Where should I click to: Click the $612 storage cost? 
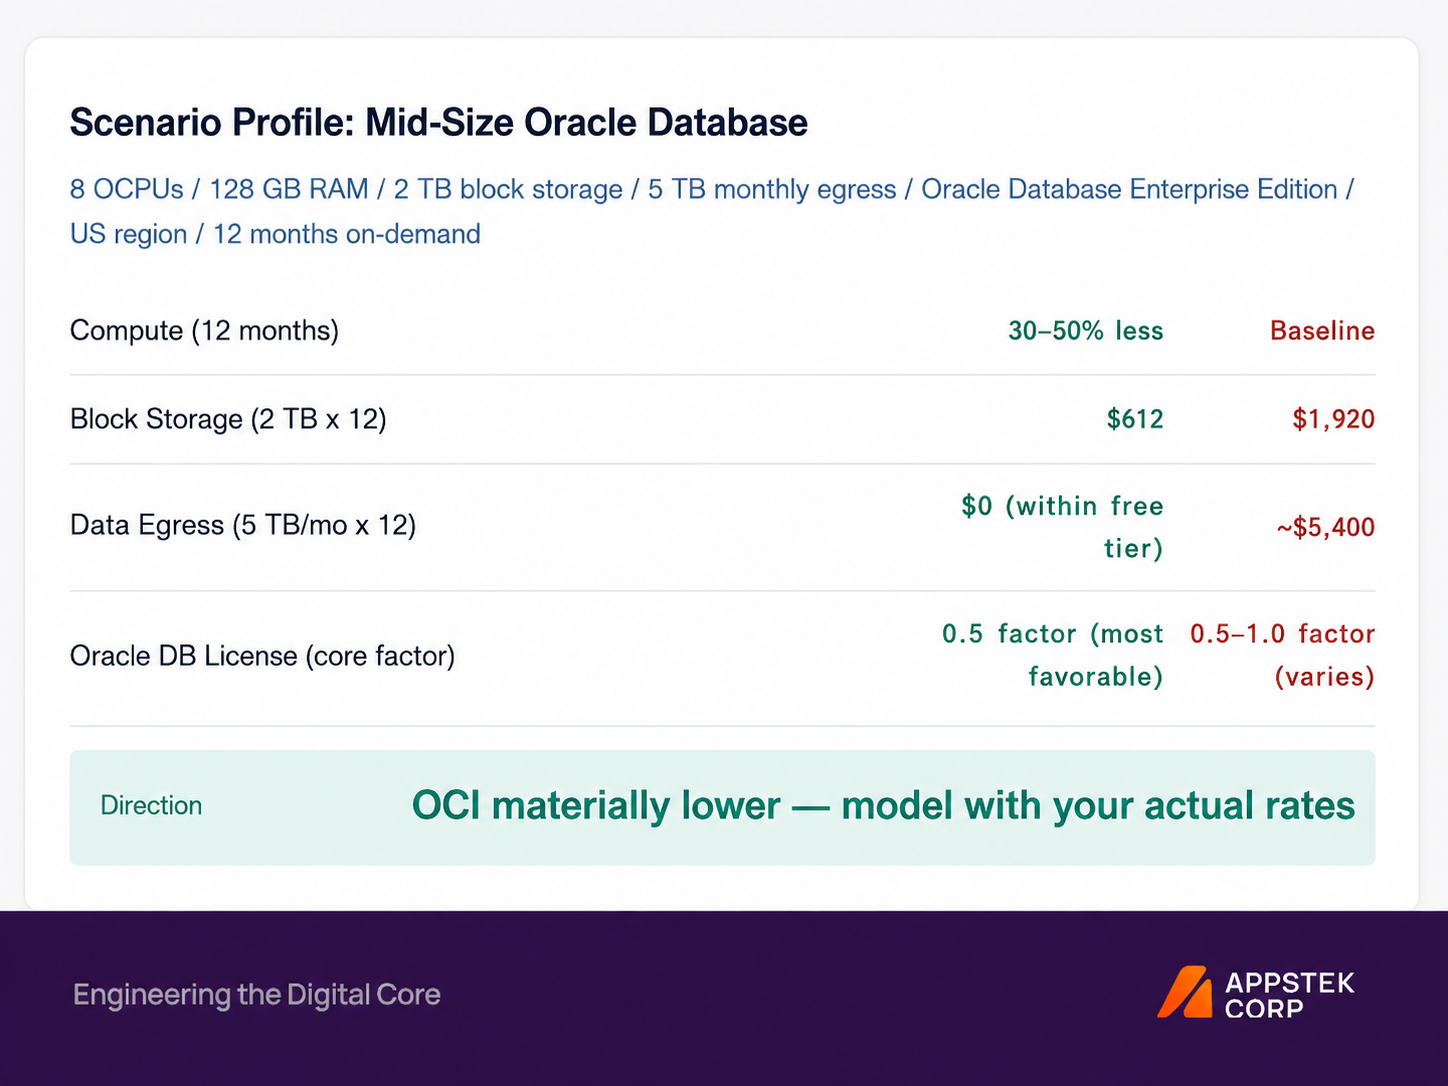(x=1135, y=419)
